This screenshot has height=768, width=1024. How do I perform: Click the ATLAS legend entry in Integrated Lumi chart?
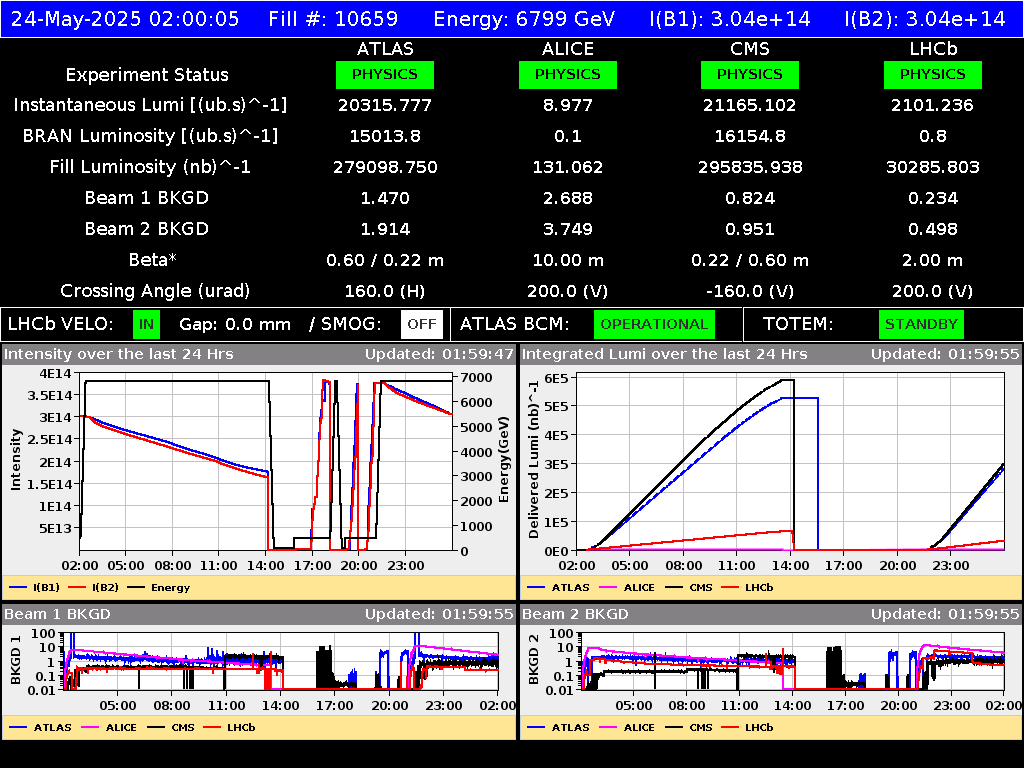click(x=558, y=587)
